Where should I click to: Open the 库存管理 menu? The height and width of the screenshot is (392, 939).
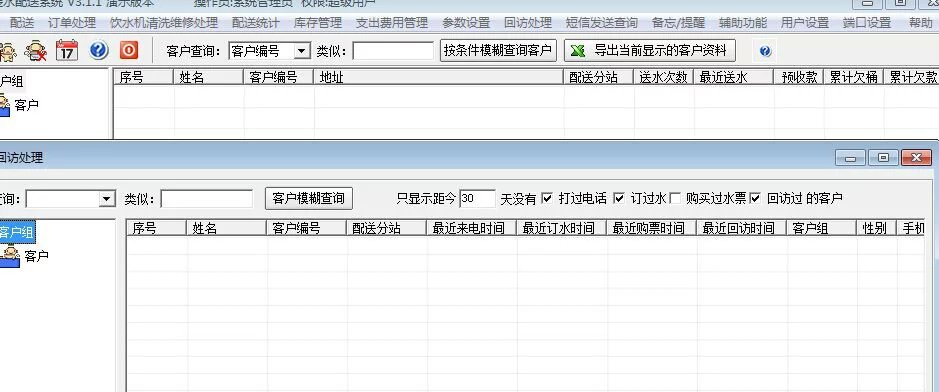(x=317, y=23)
